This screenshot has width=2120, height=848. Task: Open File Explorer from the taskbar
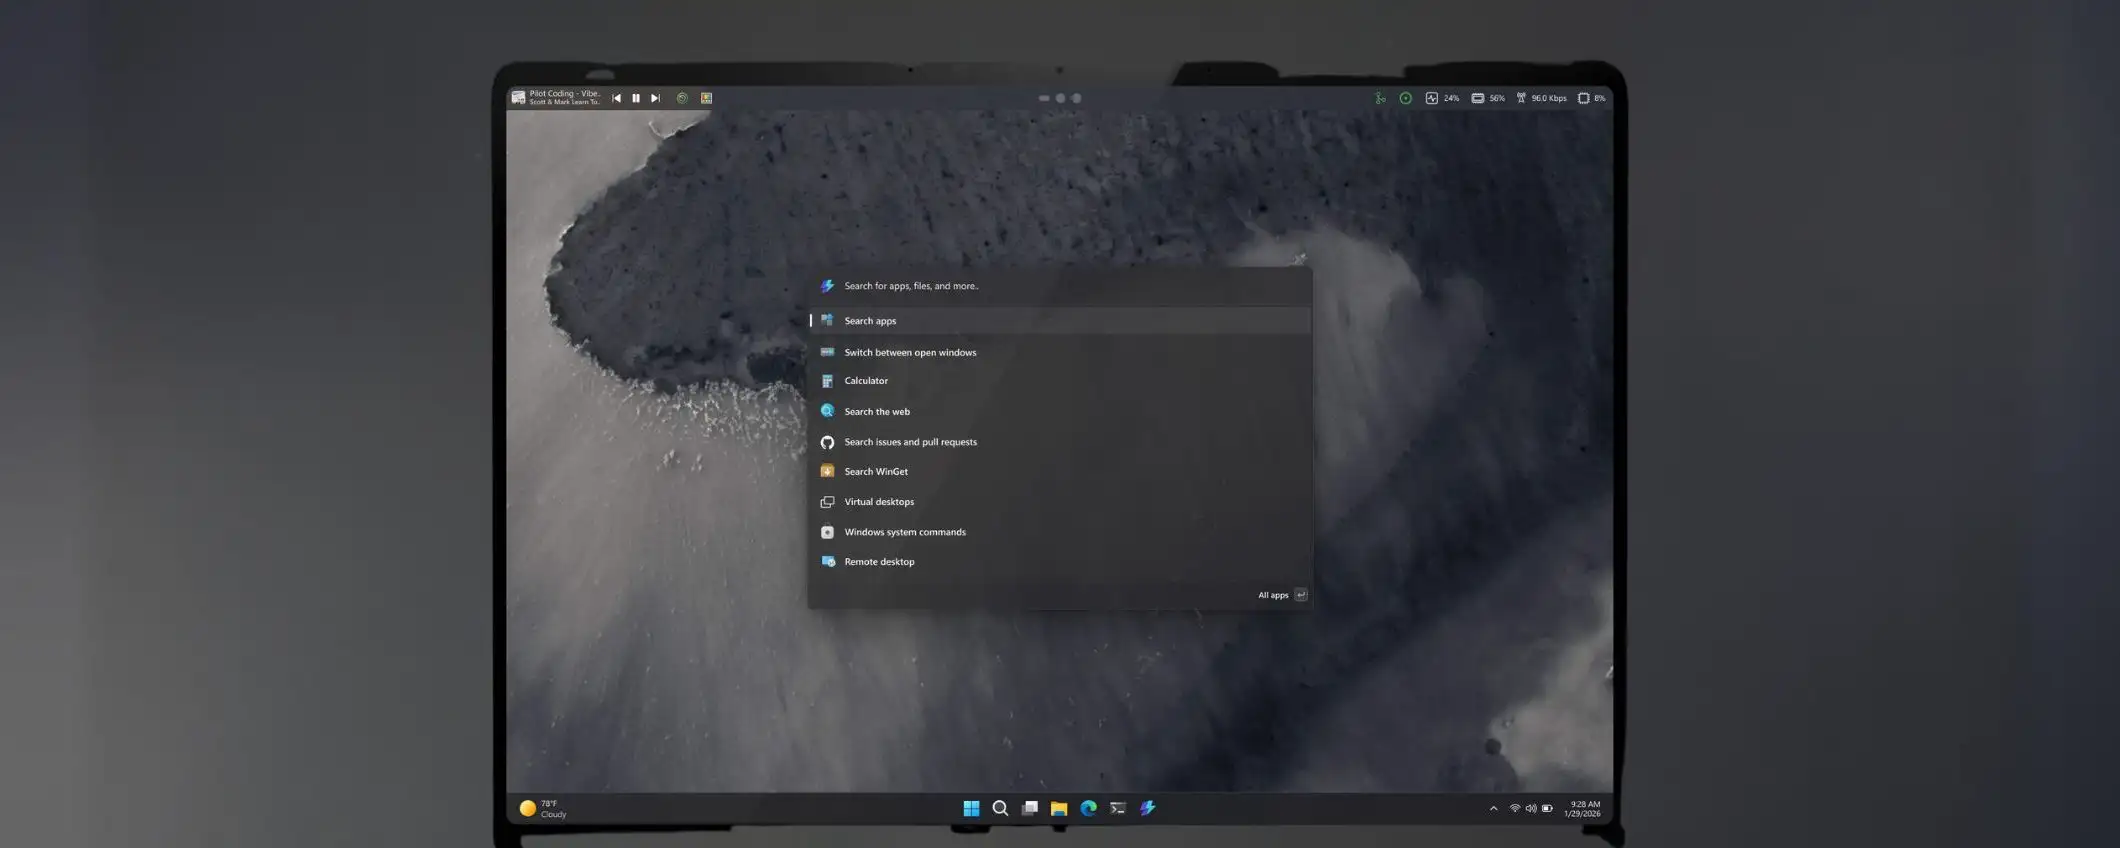pos(1059,808)
